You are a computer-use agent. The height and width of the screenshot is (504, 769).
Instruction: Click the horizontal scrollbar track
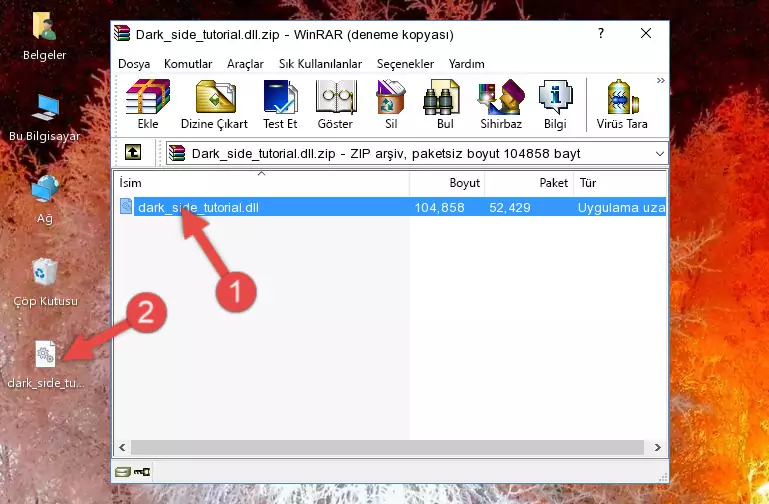coord(387,447)
